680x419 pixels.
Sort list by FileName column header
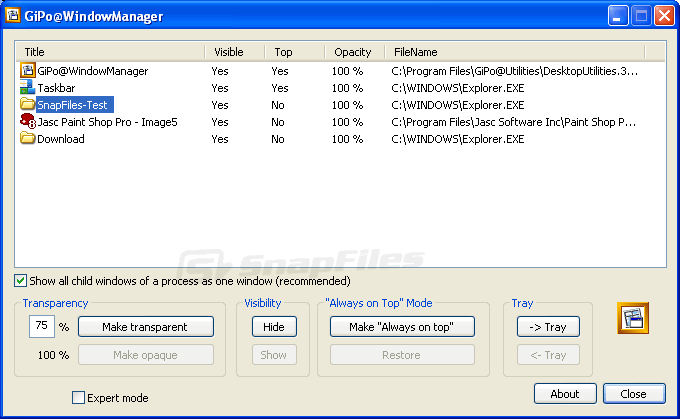point(515,52)
